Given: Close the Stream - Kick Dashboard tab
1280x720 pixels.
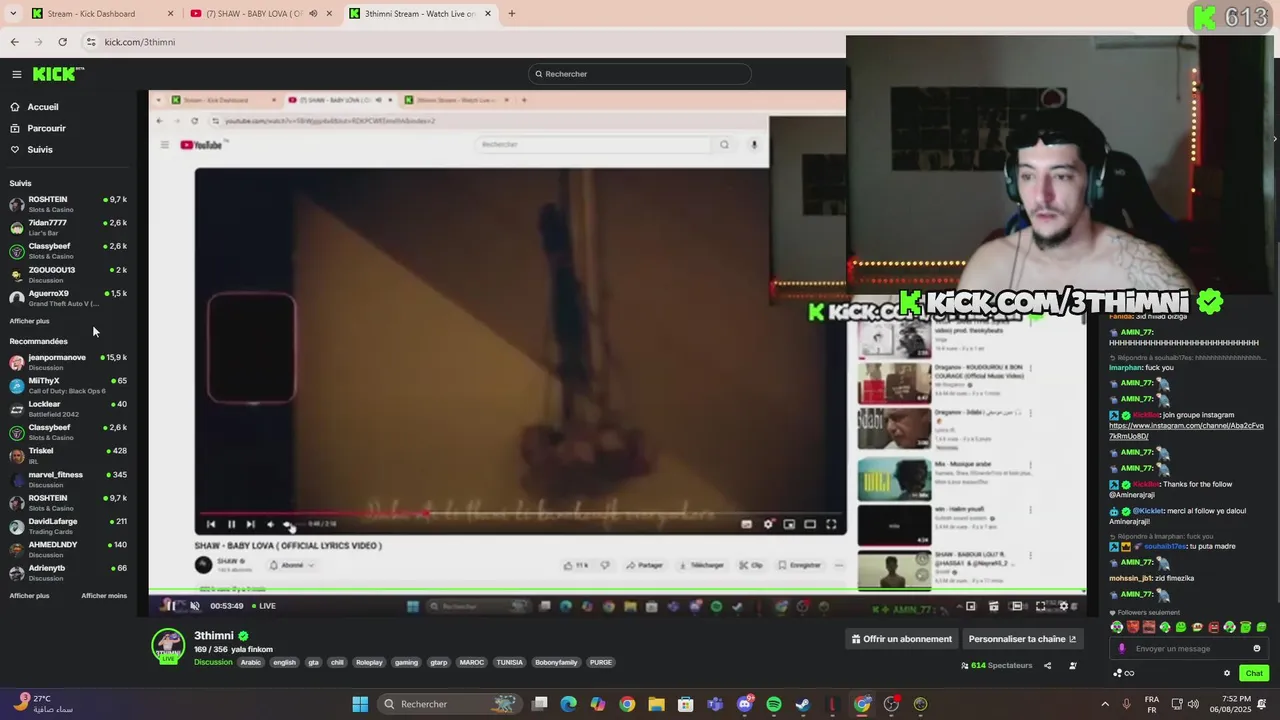Looking at the screenshot, I should pos(170,14).
